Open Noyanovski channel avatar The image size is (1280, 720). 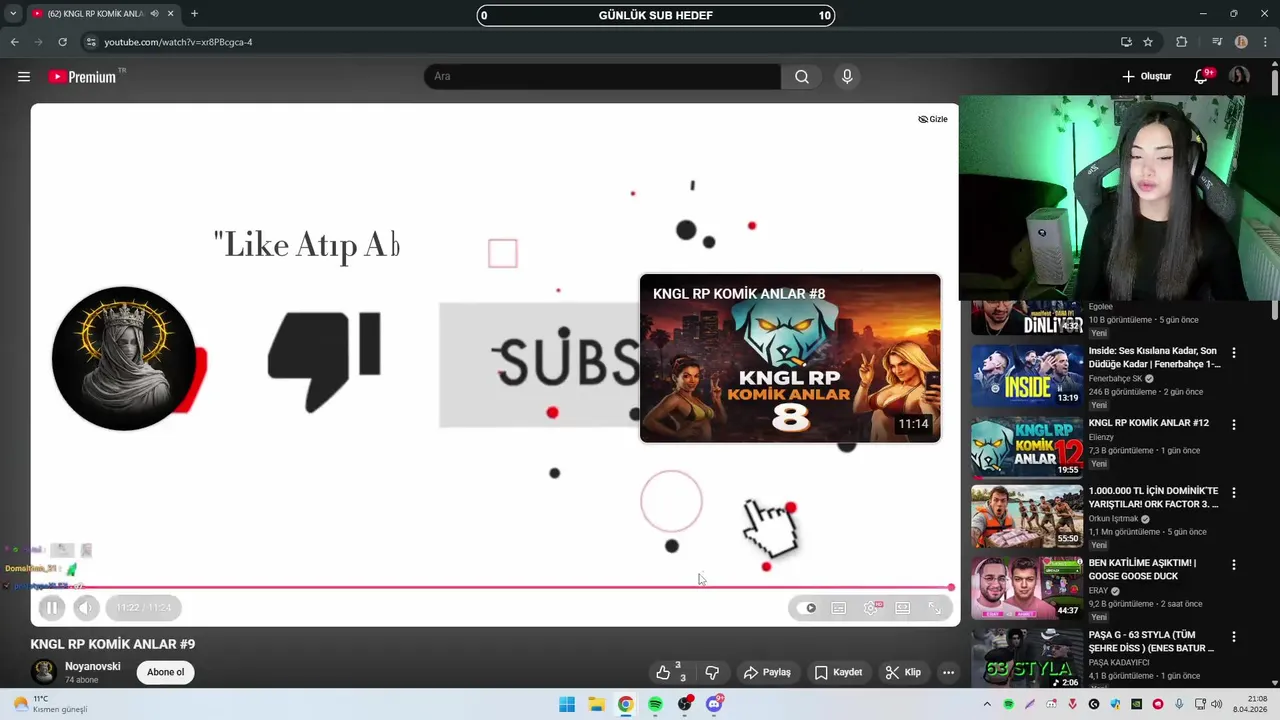(x=44, y=672)
